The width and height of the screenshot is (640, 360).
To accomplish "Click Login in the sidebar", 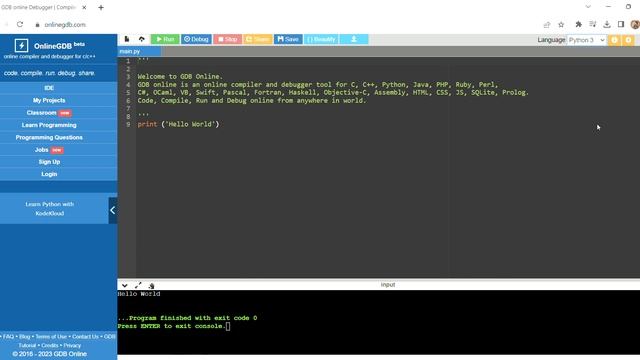I will (49, 174).
